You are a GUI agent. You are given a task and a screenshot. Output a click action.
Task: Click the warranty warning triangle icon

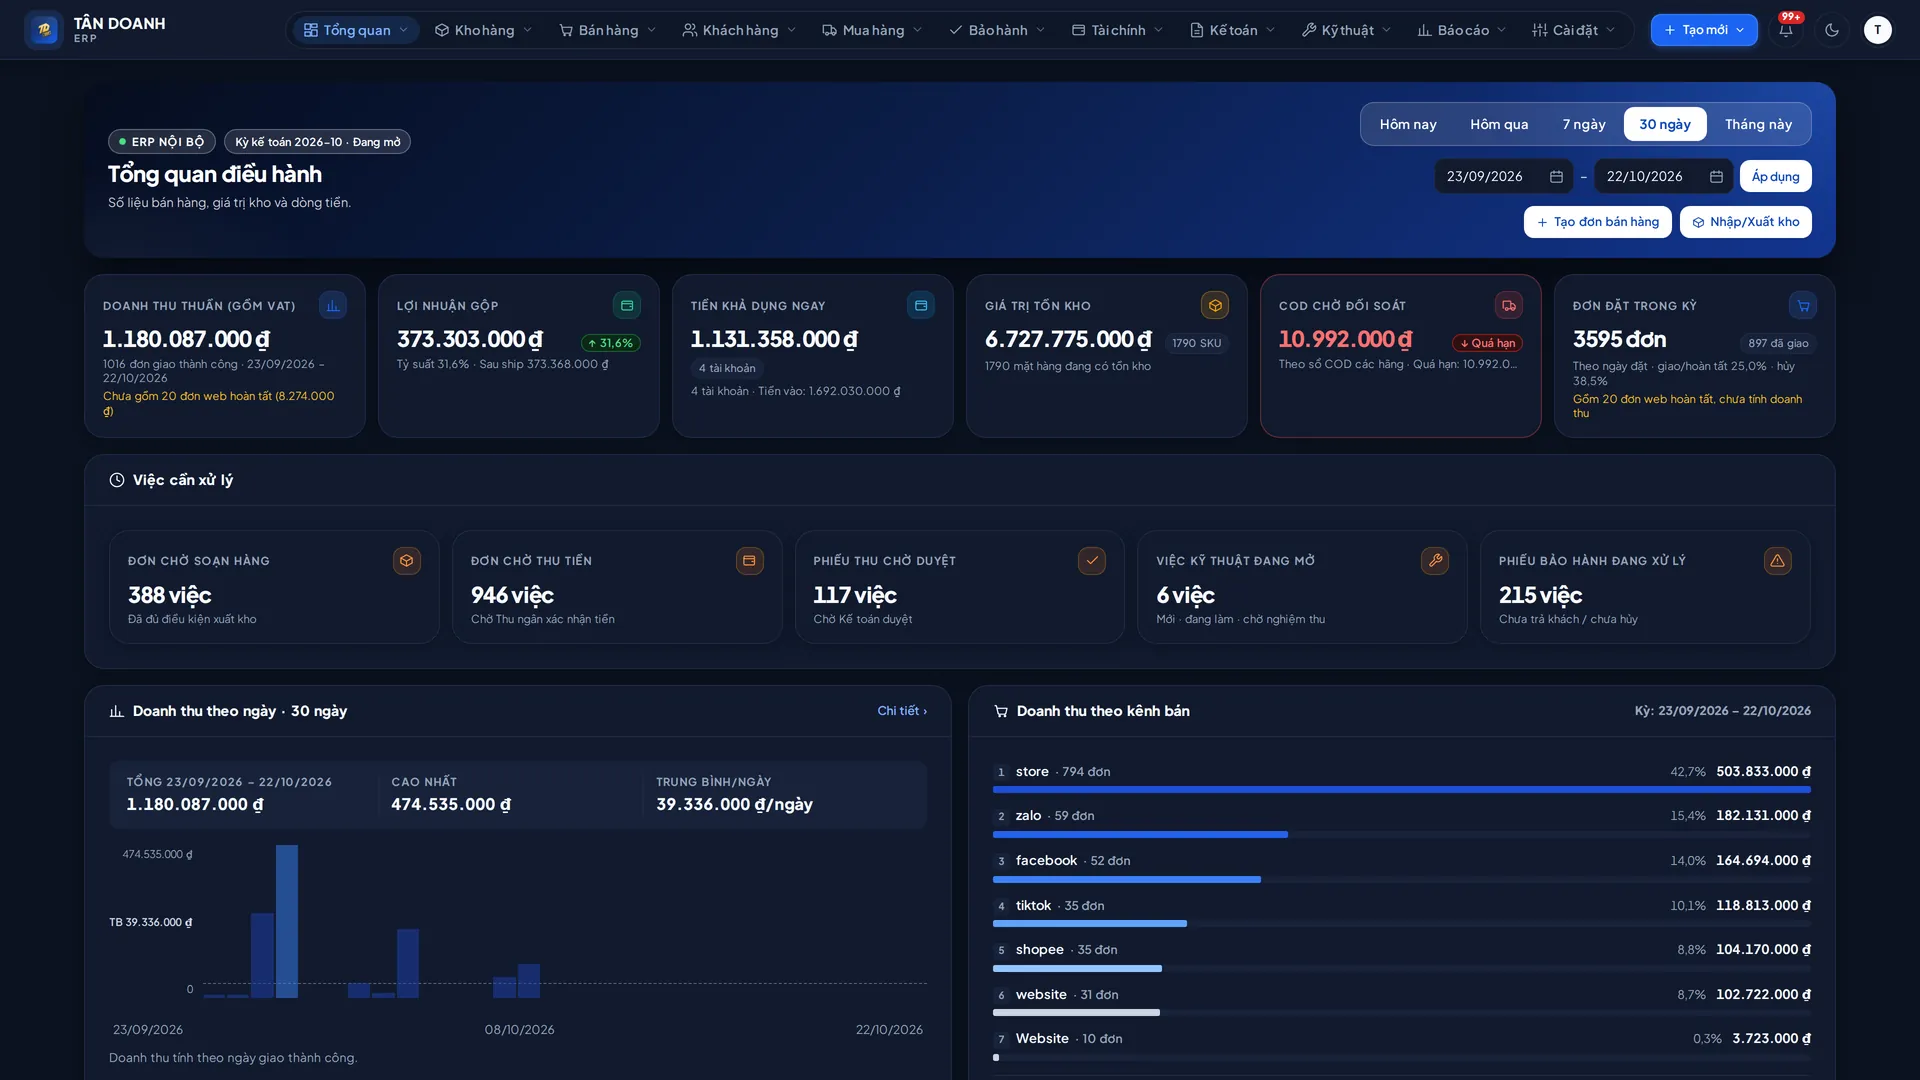click(x=1778, y=560)
